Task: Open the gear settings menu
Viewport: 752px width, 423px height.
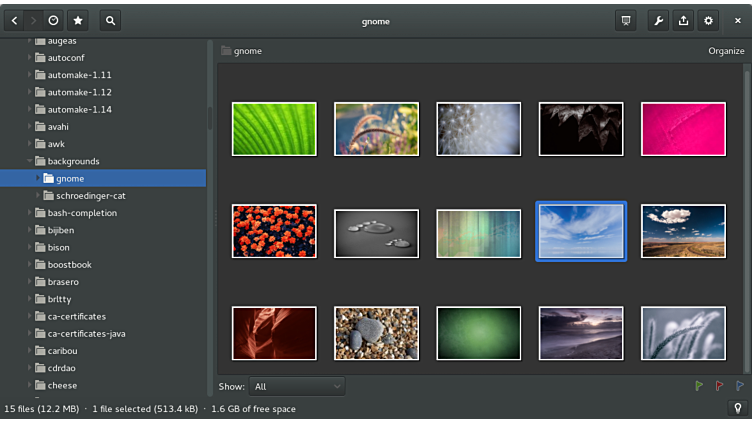Action: [x=708, y=20]
